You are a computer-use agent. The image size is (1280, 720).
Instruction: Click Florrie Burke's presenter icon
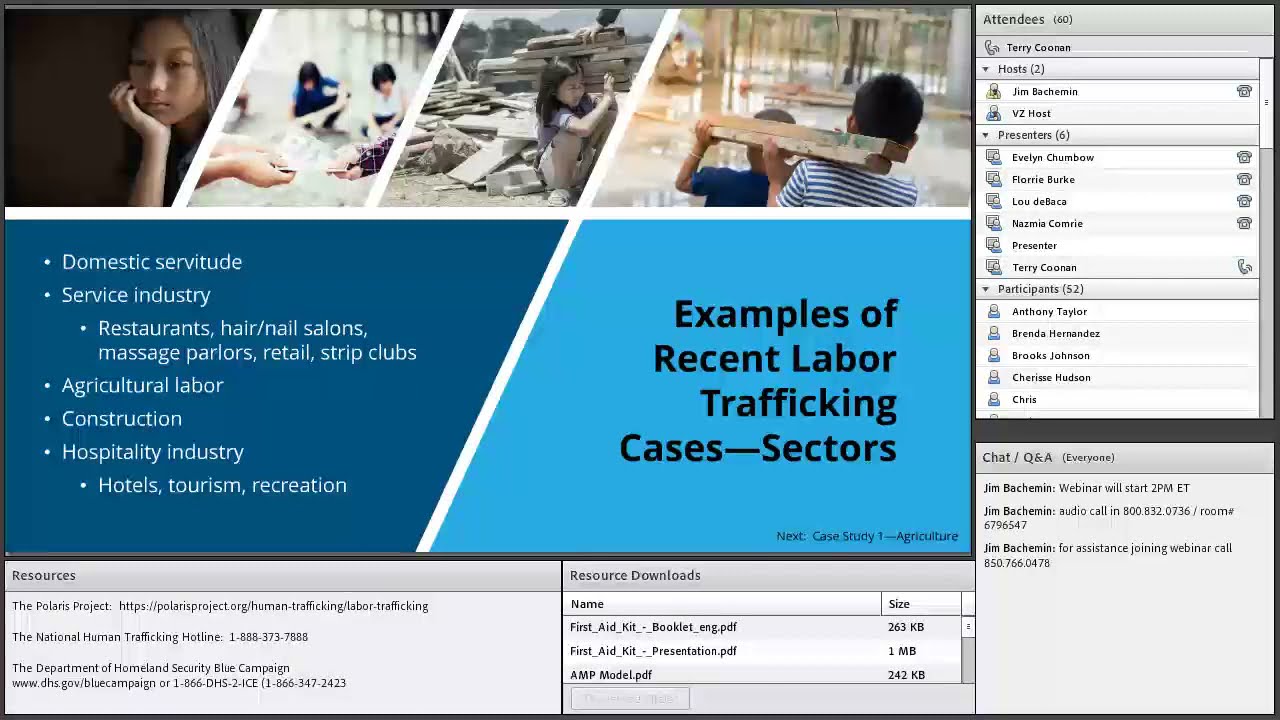pos(993,179)
